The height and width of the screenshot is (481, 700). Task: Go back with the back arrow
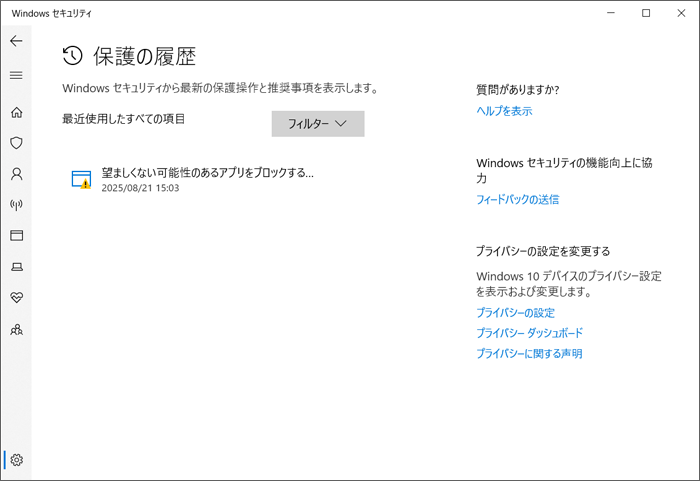17,41
